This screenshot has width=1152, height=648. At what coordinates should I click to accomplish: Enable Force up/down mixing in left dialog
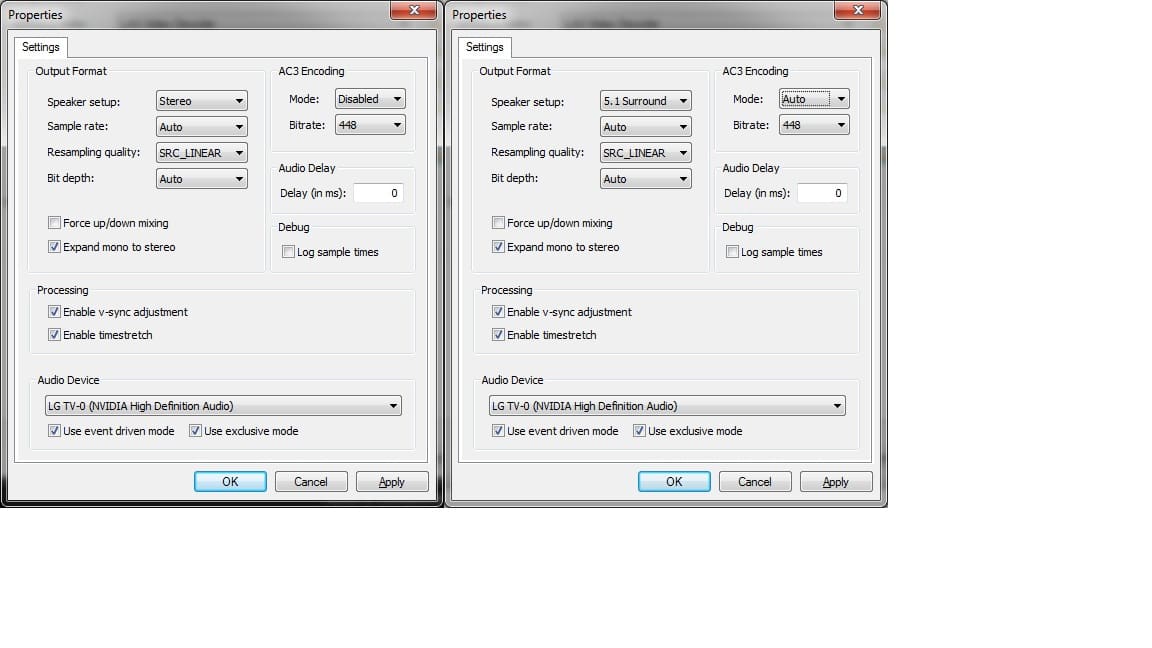(55, 223)
